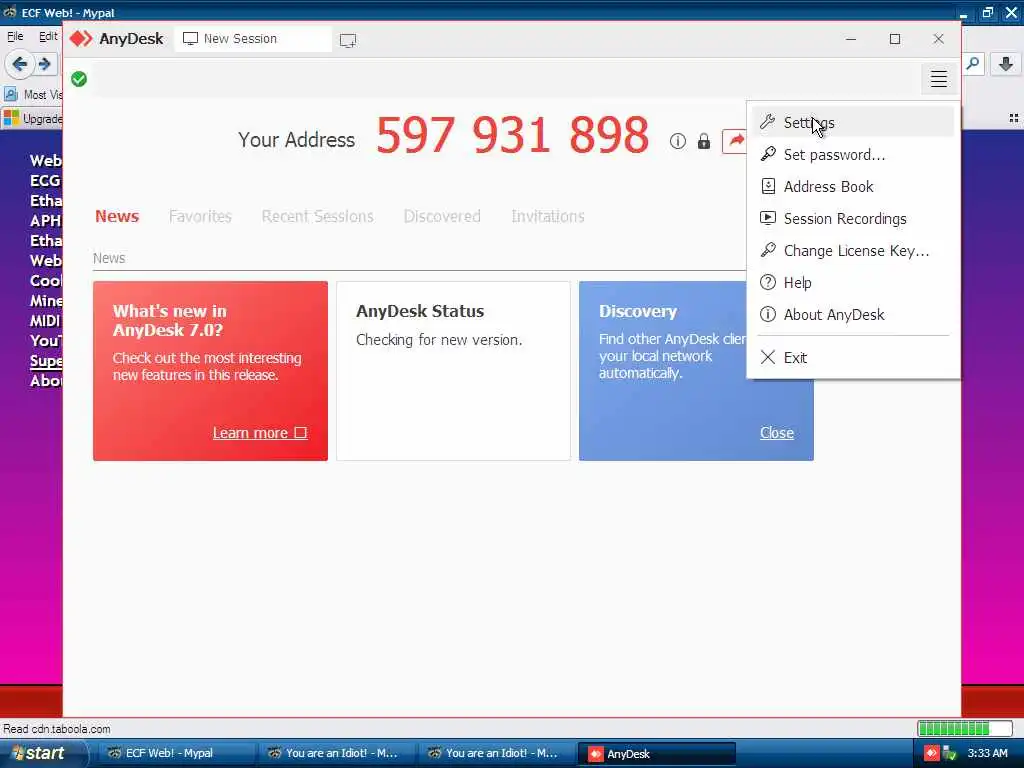Choose Exit in AnyDesk menu

click(x=853, y=357)
